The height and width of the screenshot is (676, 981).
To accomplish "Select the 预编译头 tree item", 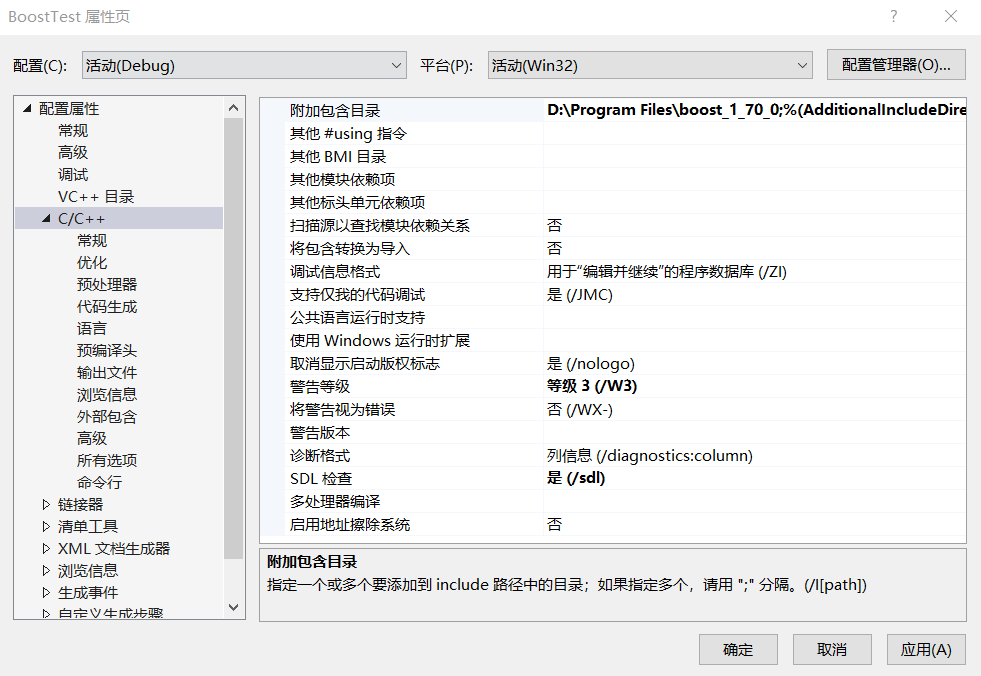I will point(107,351).
